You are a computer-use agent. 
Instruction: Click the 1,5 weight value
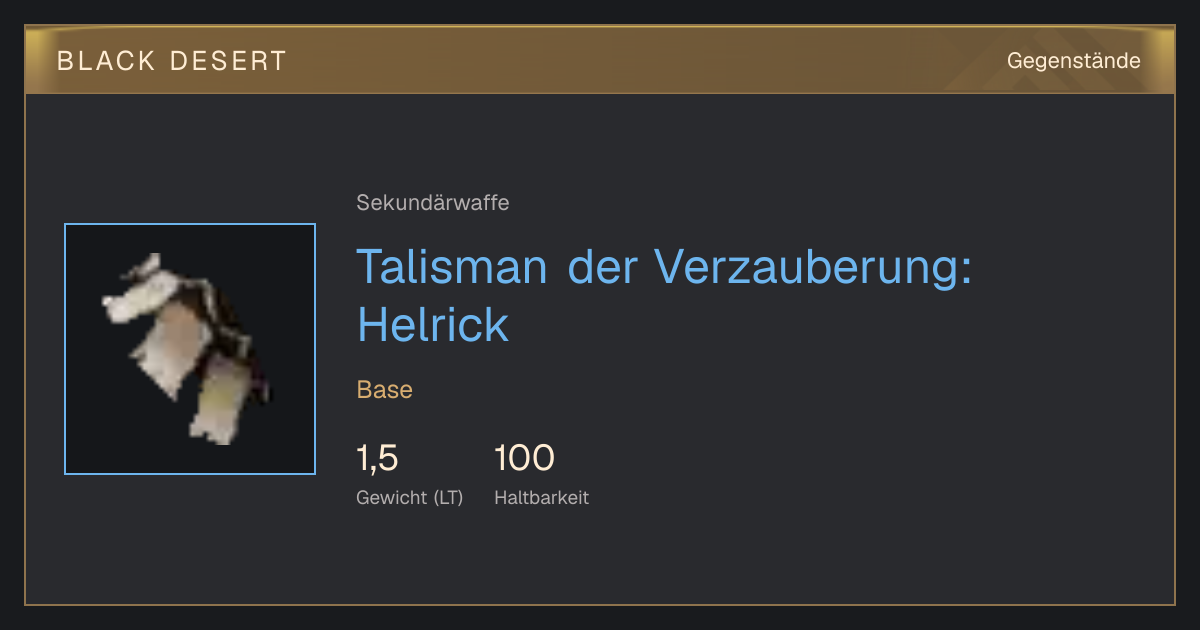tap(378, 458)
